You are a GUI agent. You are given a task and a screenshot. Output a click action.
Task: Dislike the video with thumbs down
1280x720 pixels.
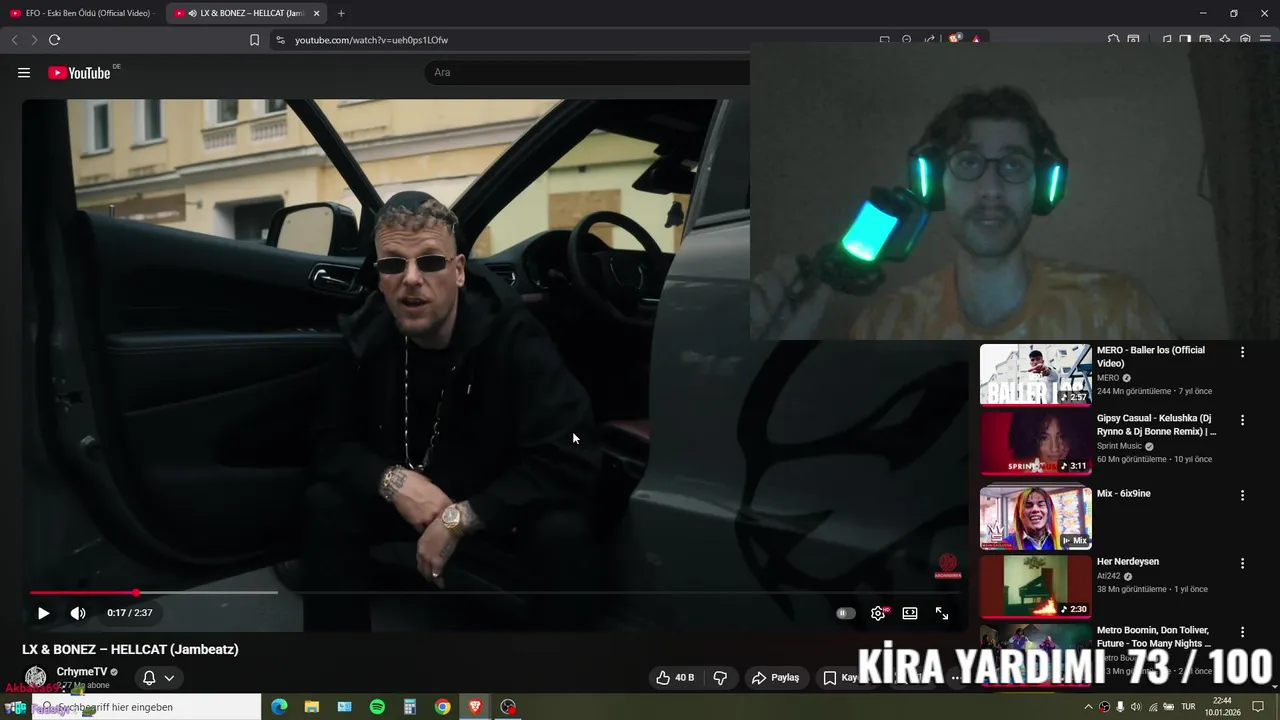[720, 678]
